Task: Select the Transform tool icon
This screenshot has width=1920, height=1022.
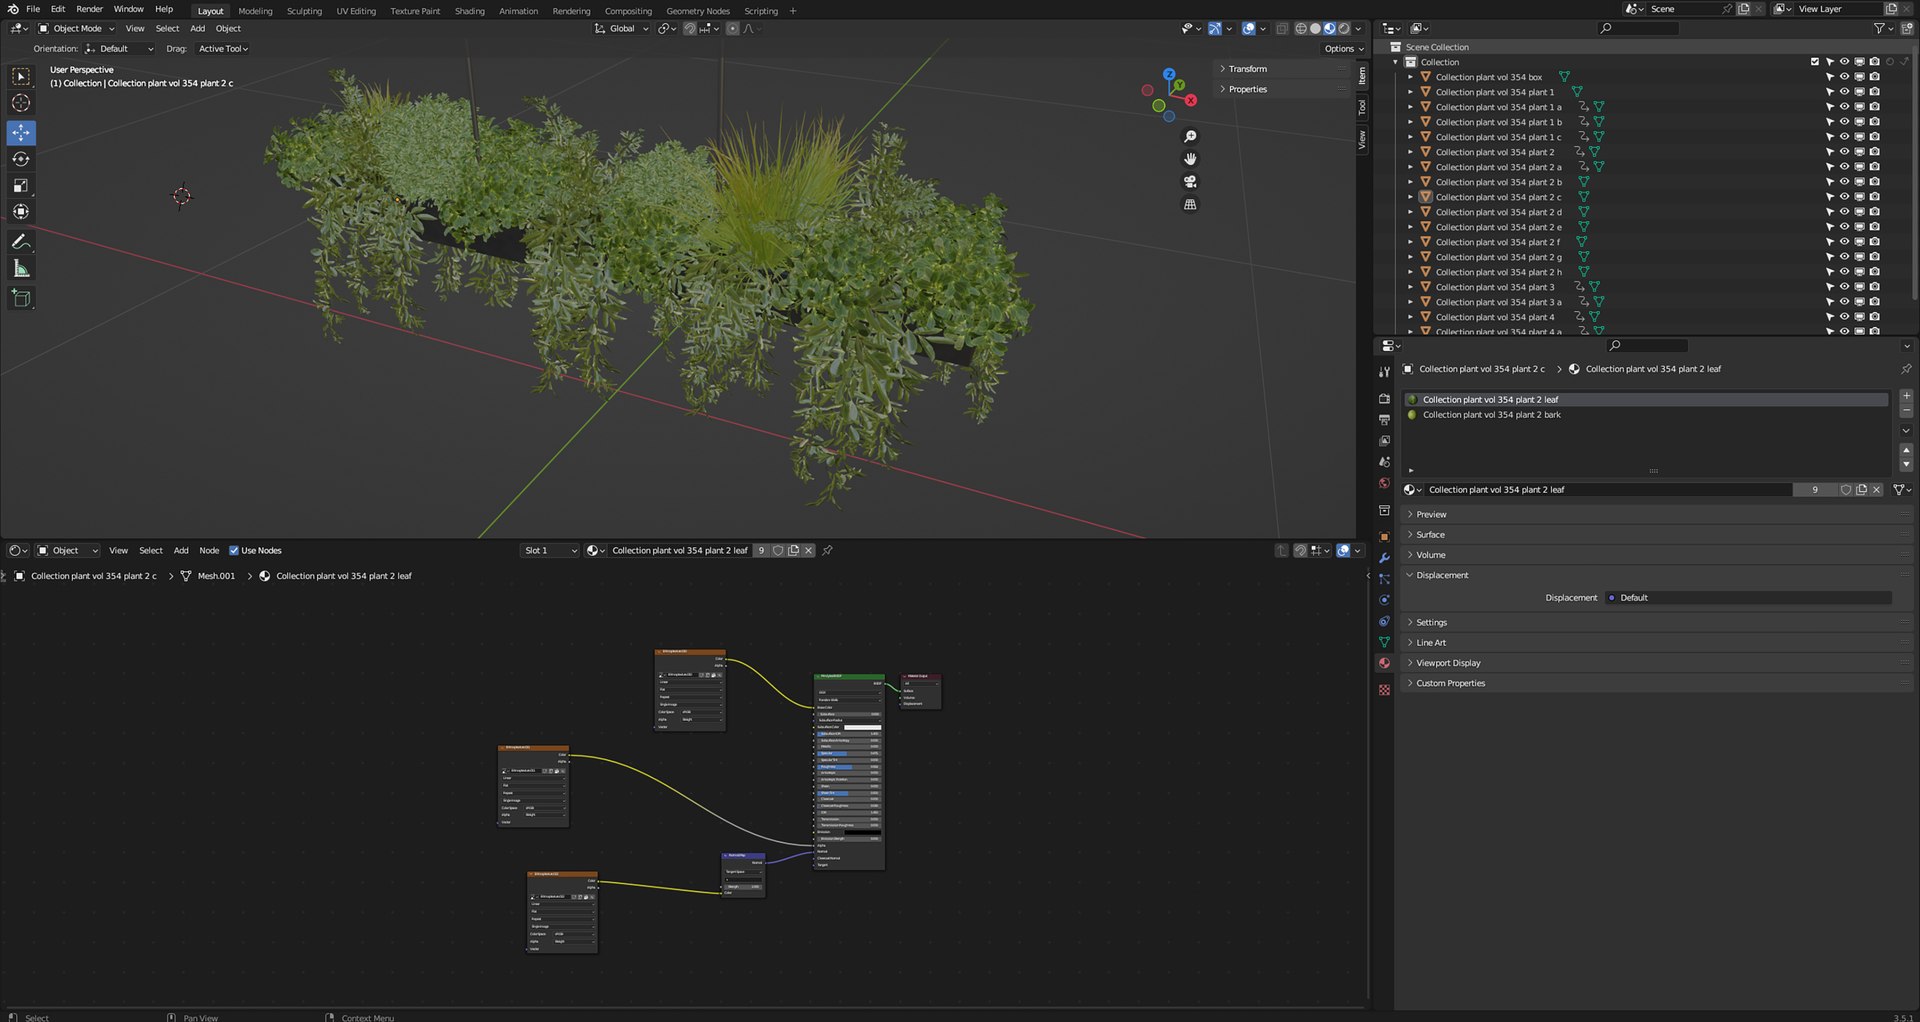Action: (21, 211)
